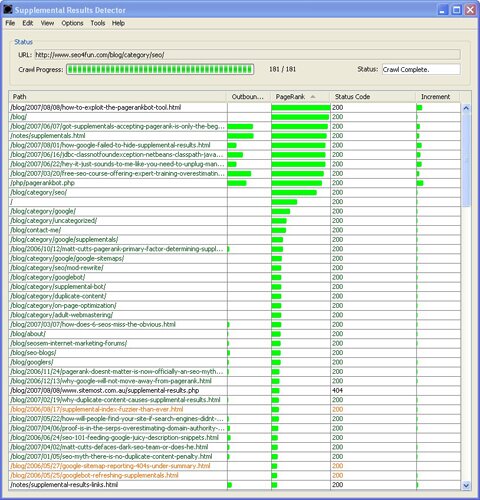Select row /blog/category/supplemental-bot/
Screen dimensions: 480x500
tap(235, 286)
